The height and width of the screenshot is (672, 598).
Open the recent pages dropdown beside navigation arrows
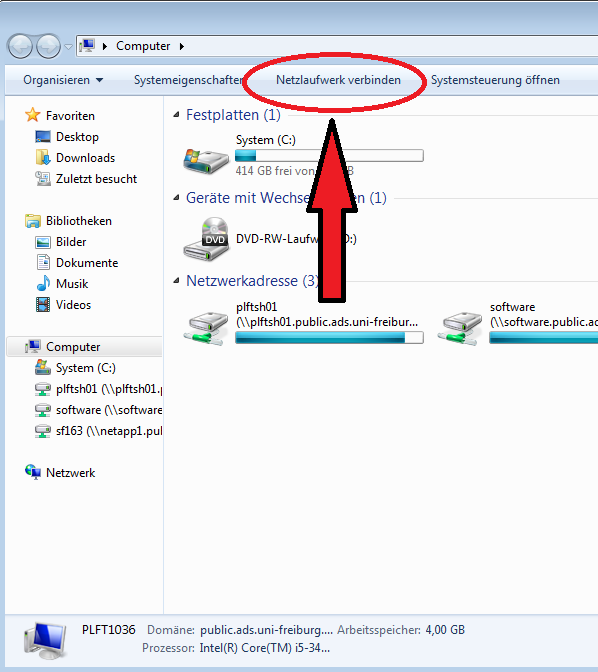[x=69, y=46]
